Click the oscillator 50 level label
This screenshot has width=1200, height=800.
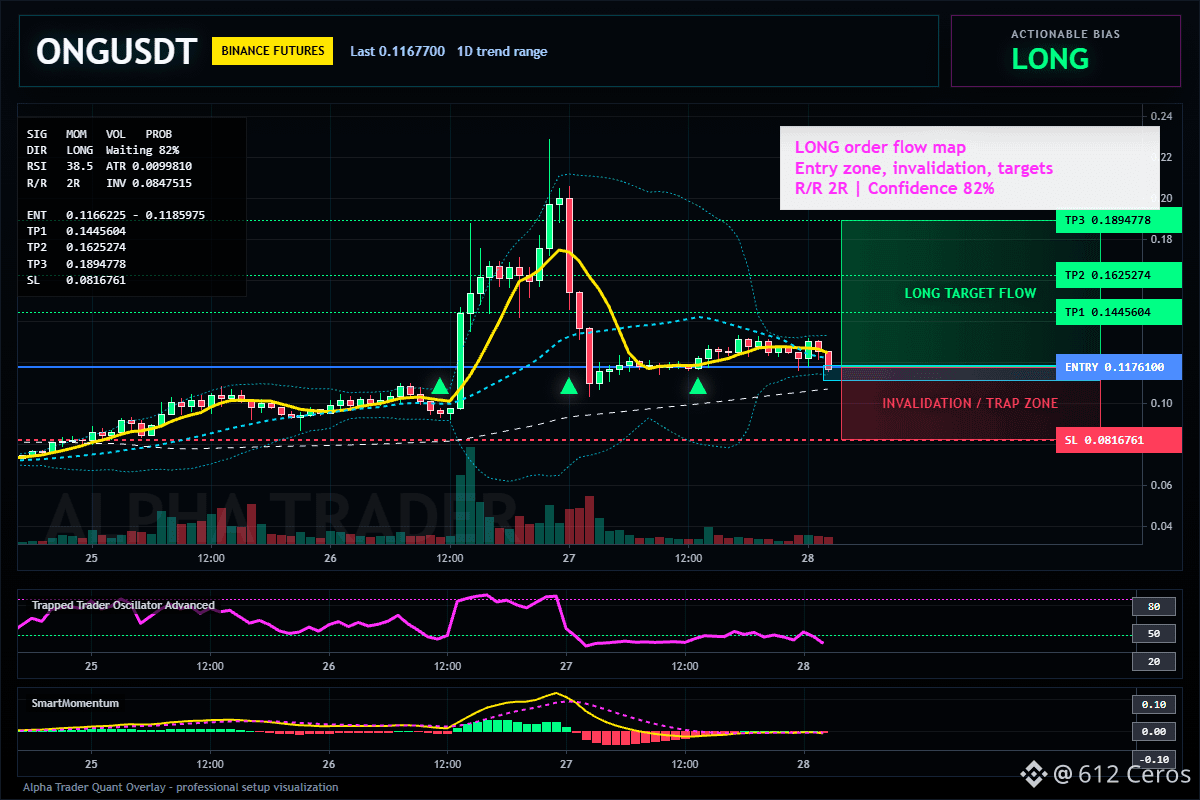tap(1153, 634)
